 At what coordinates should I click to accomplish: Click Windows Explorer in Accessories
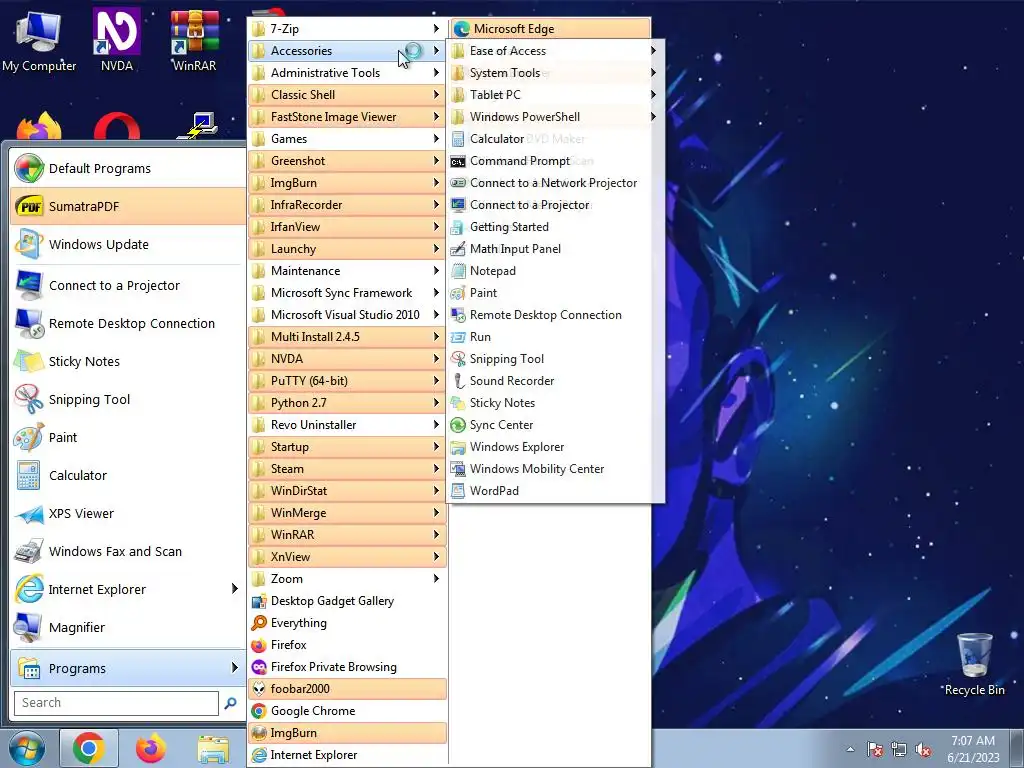[x=555, y=447]
